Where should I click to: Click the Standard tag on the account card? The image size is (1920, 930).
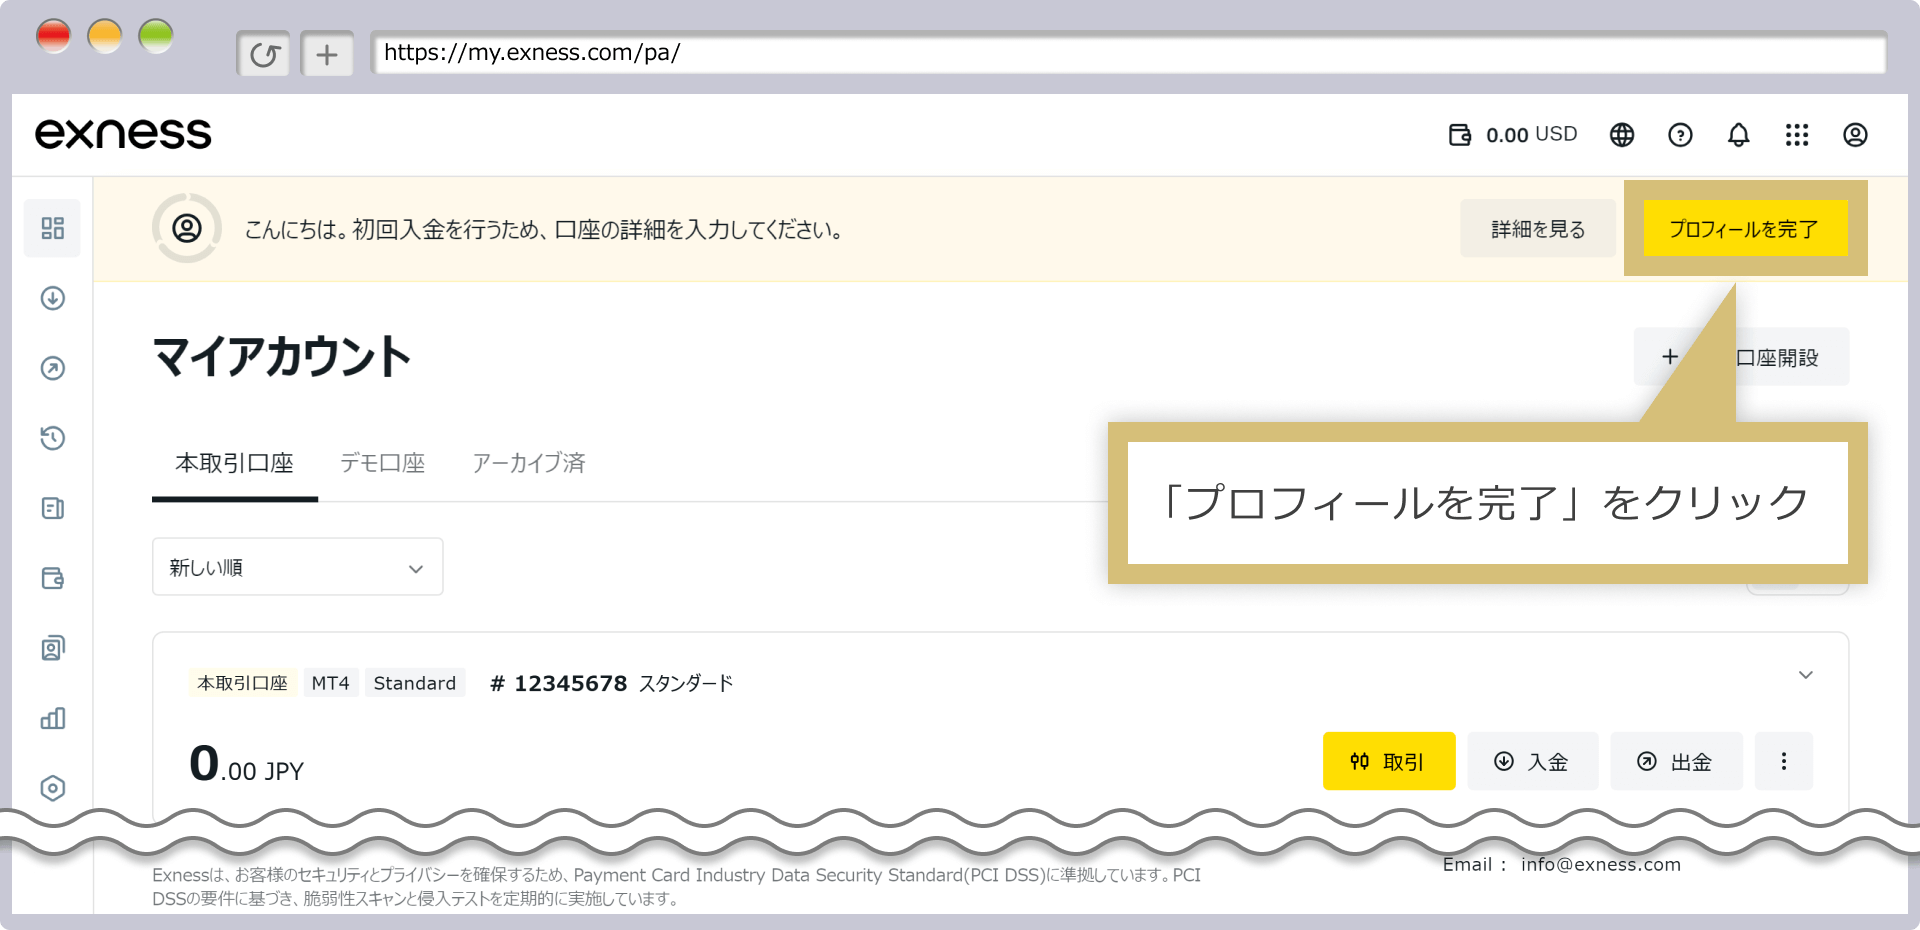(415, 683)
